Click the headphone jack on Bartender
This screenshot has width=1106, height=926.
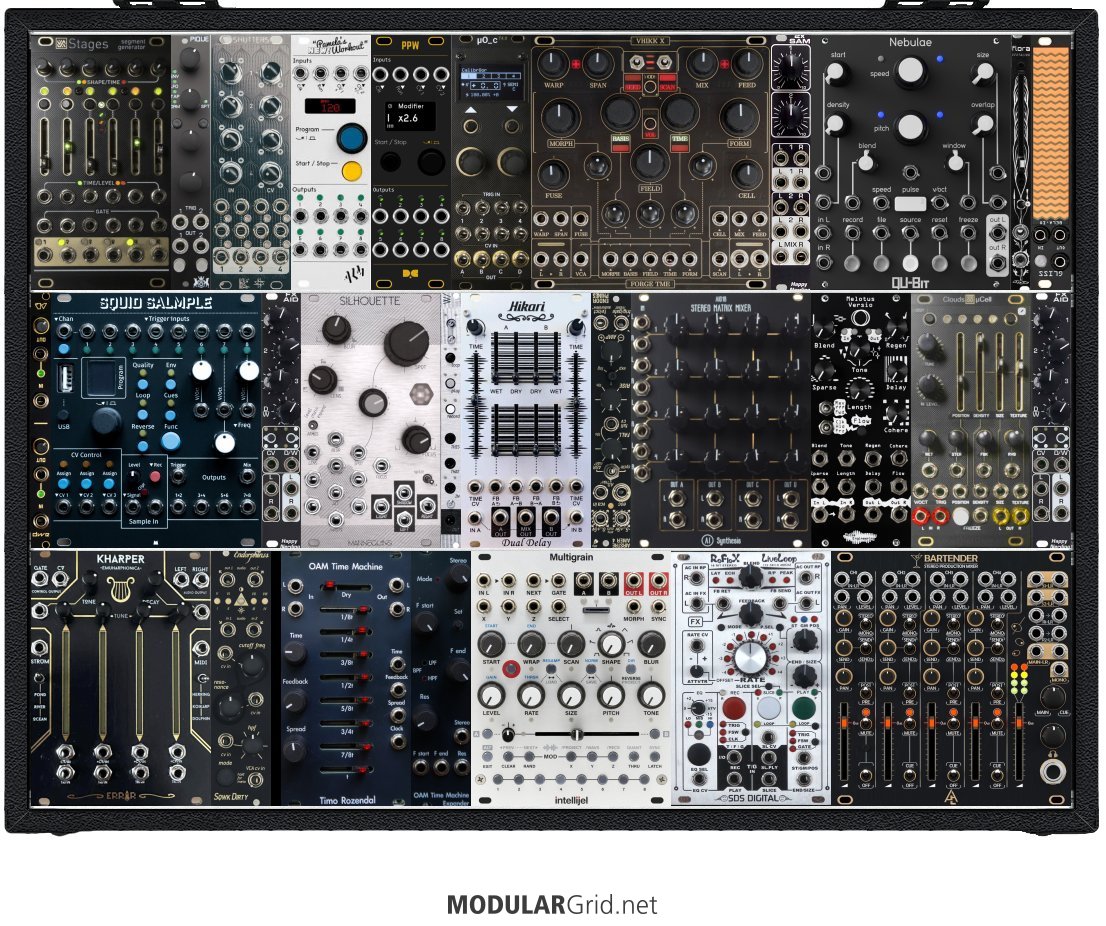[x=1052, y=771]
